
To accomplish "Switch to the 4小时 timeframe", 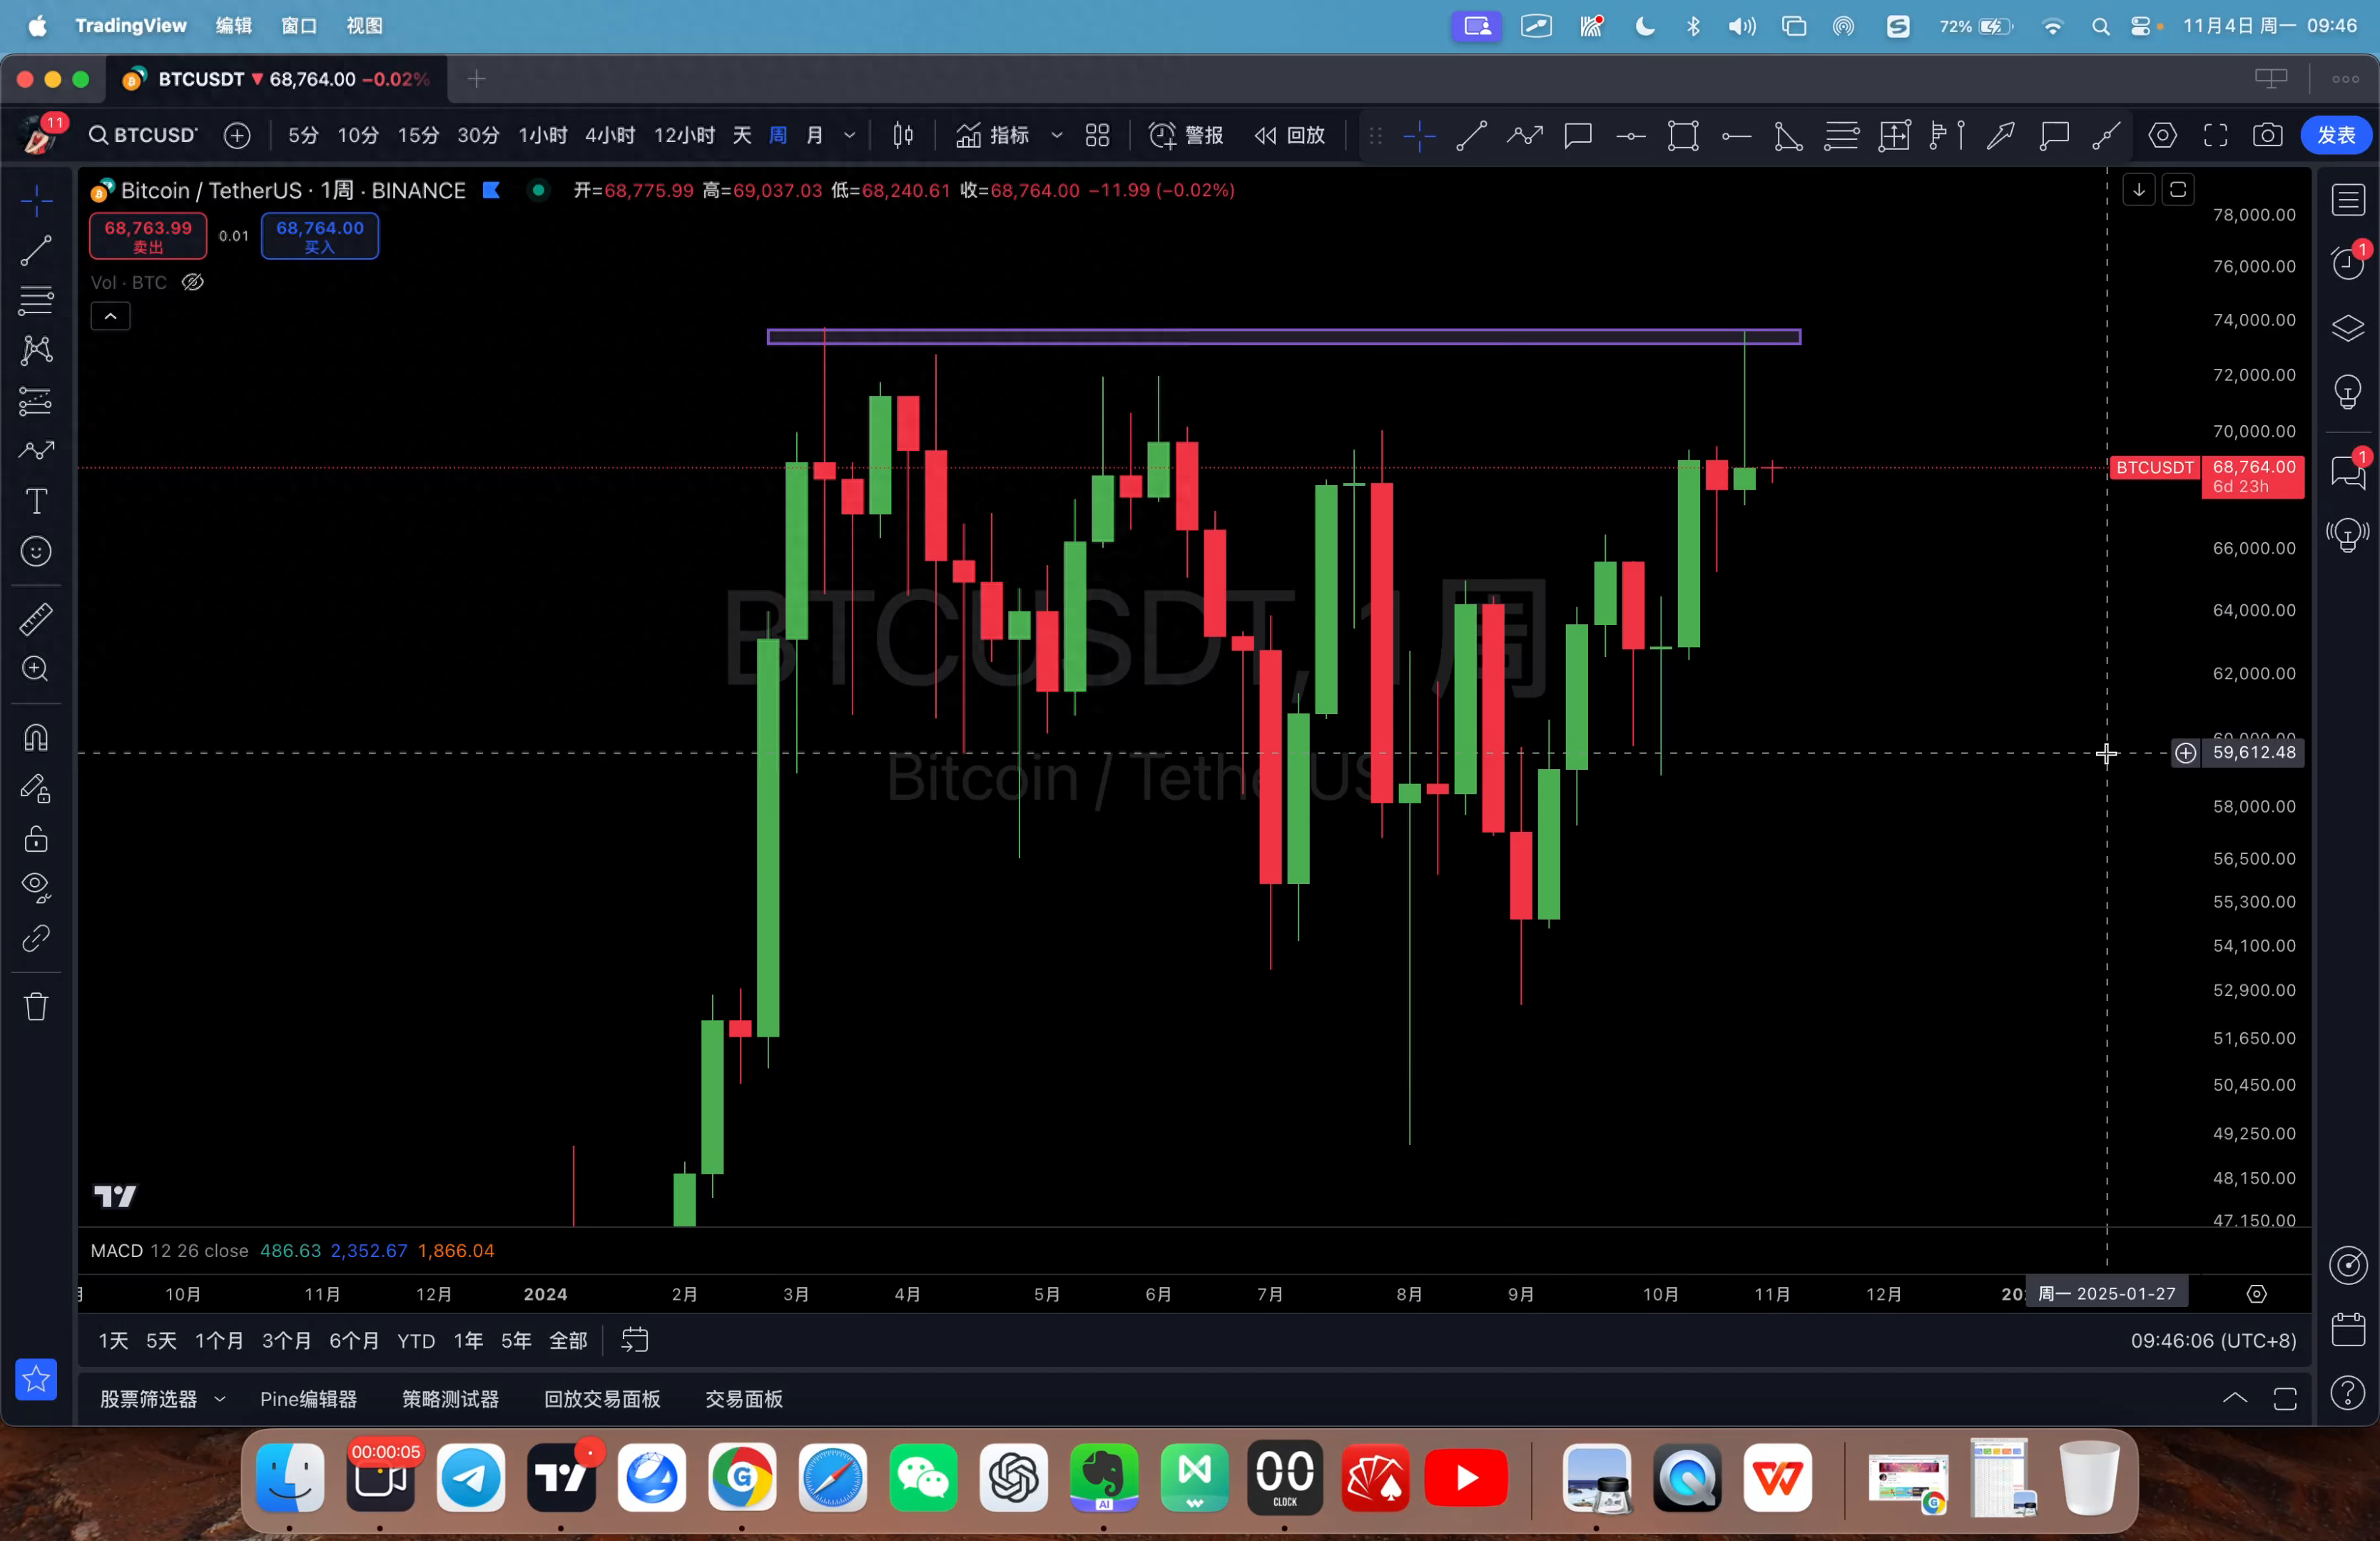I will 610,135.
